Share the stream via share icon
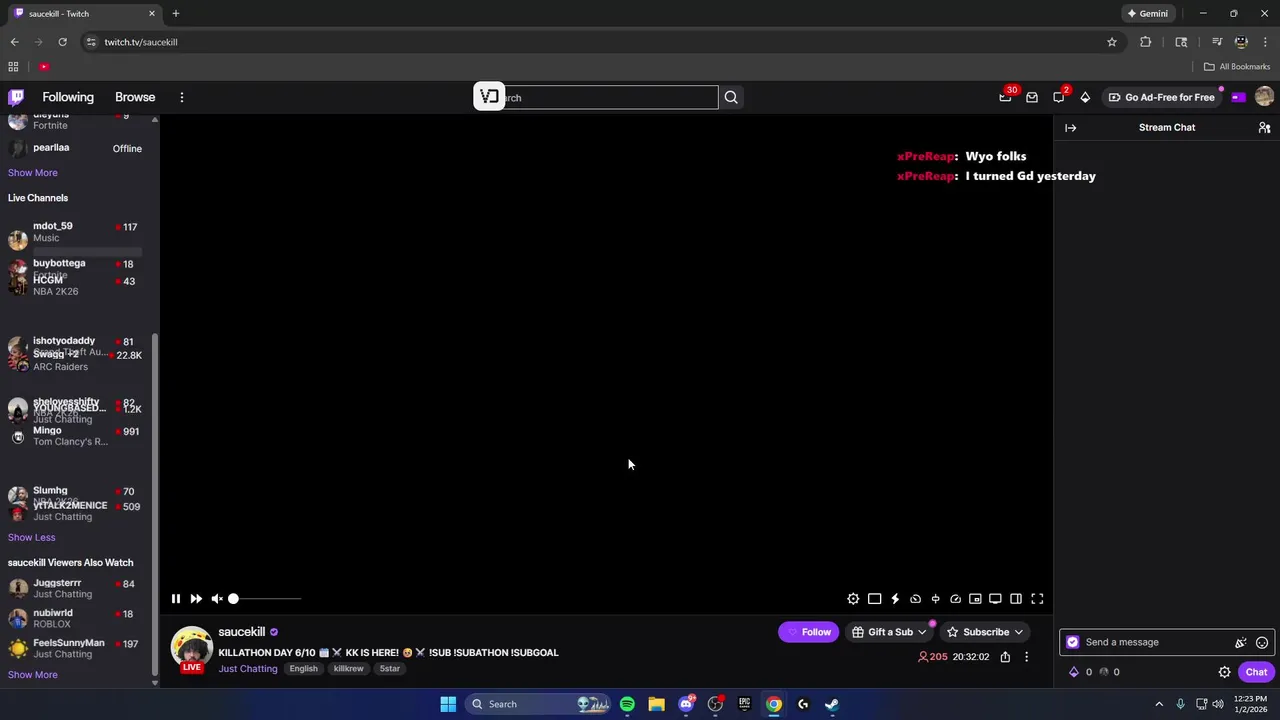 coord(1005,657)
